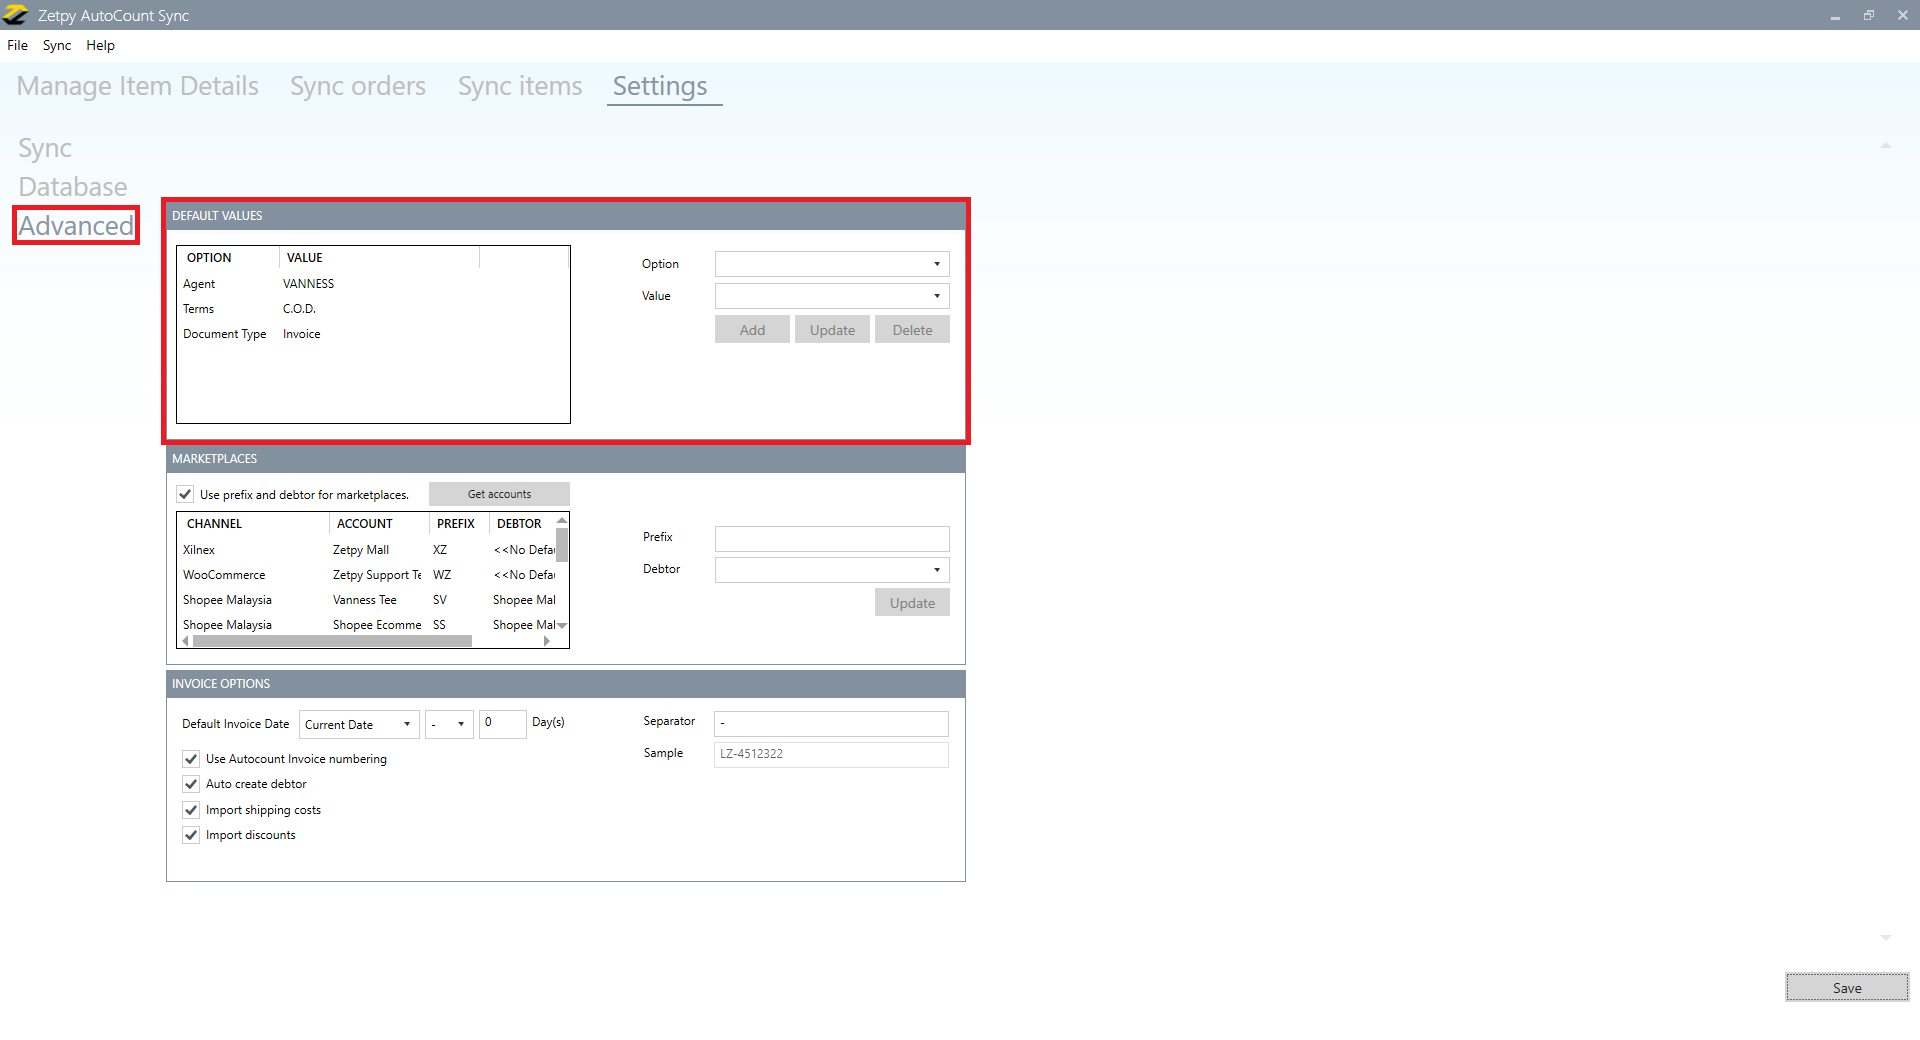Focus the Prefix input field

pyautogui.click(x=832, y=538)
